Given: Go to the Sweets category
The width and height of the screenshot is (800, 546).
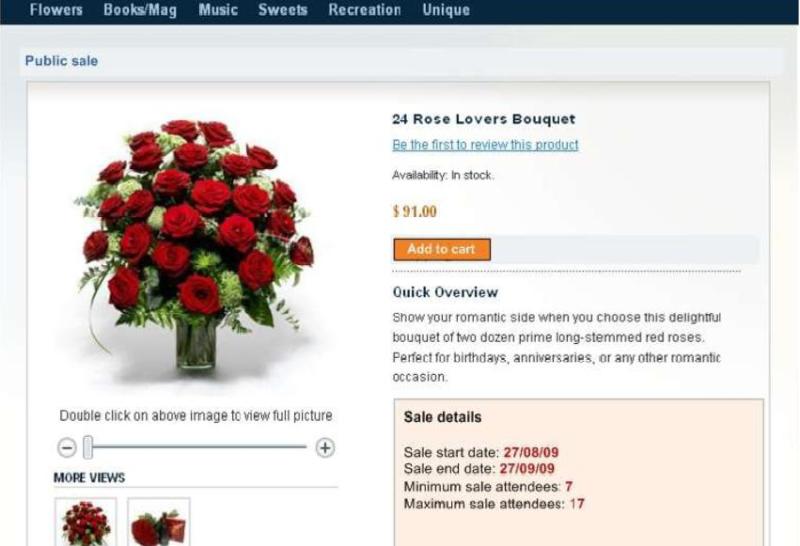Looking at the screenshot, I should 283,10.
